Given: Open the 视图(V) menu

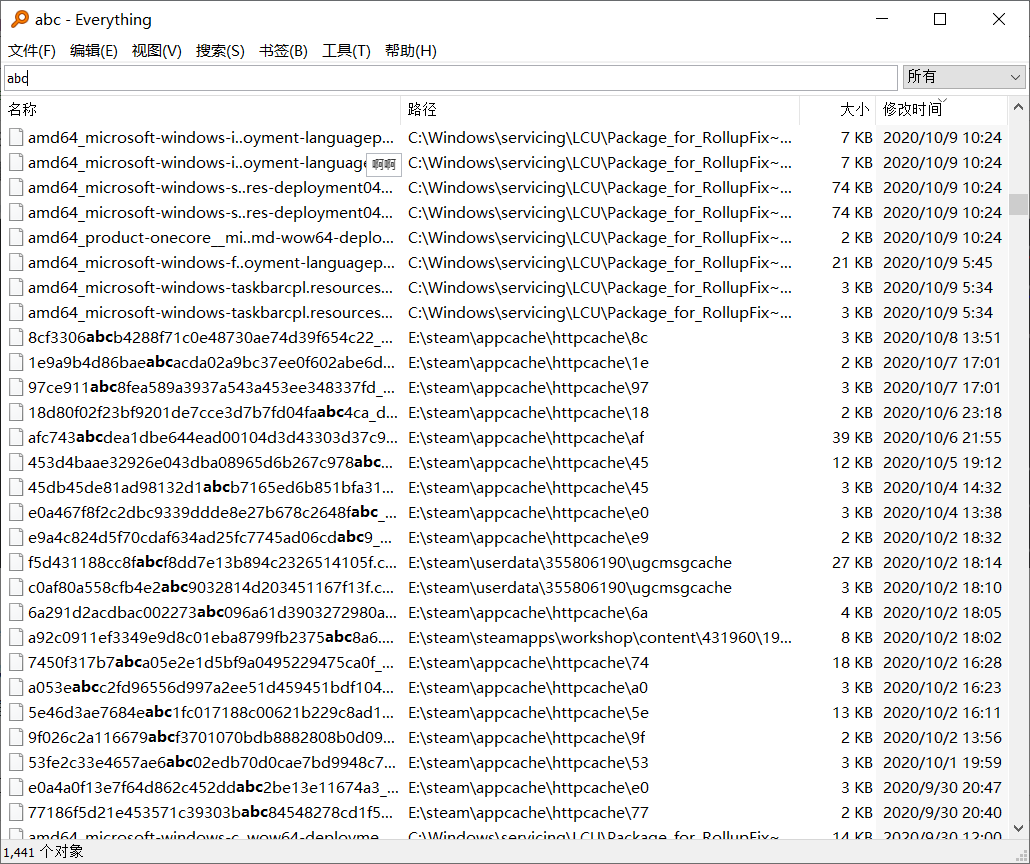Looking at the screenshot, I should [x=156, y=51].
